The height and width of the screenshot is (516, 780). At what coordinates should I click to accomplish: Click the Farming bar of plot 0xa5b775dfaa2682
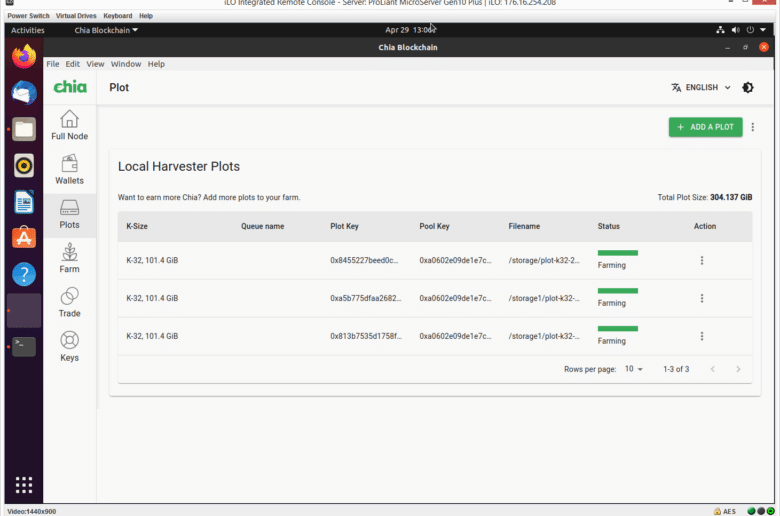pos(618,291)
